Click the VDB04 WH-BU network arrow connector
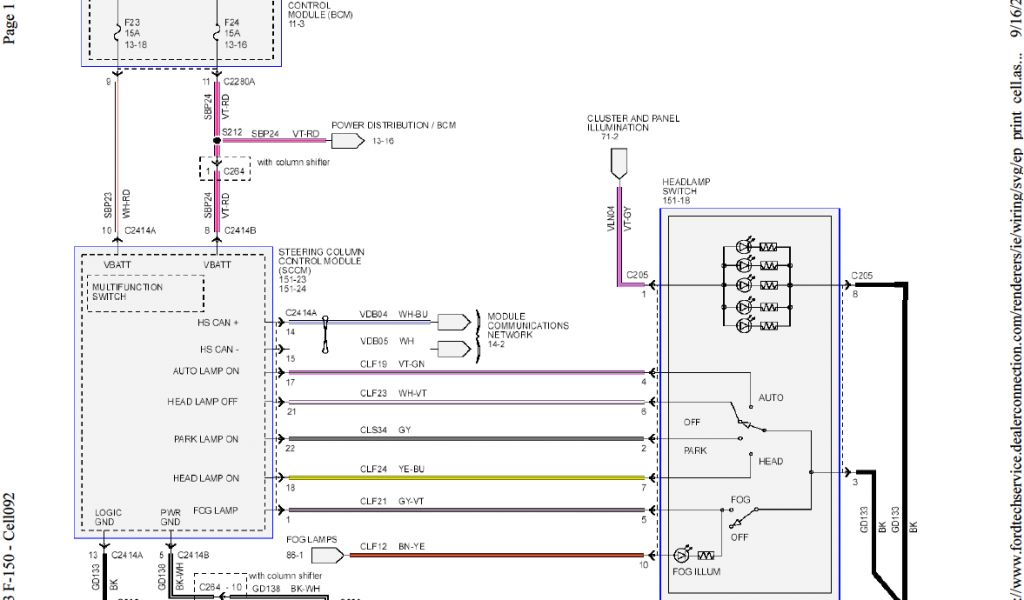 453,322
